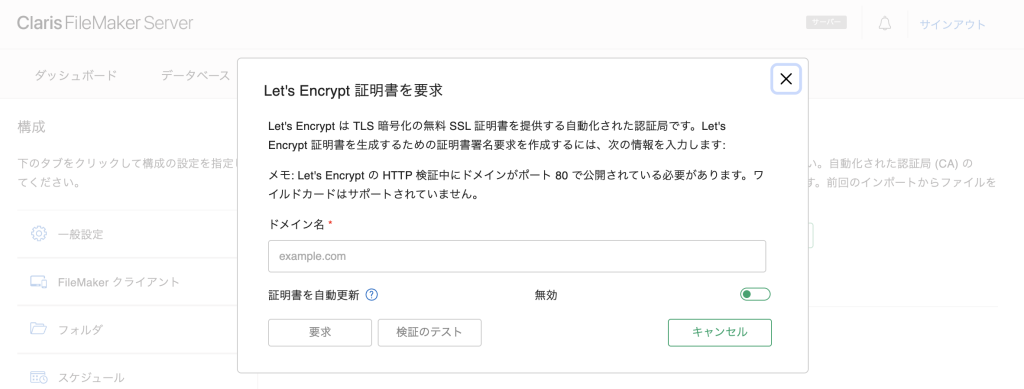The height and width of the screenshot is (389, 1024).
Task: Toggle the 証明書を自動更新 switch
Action: (756, 294)
